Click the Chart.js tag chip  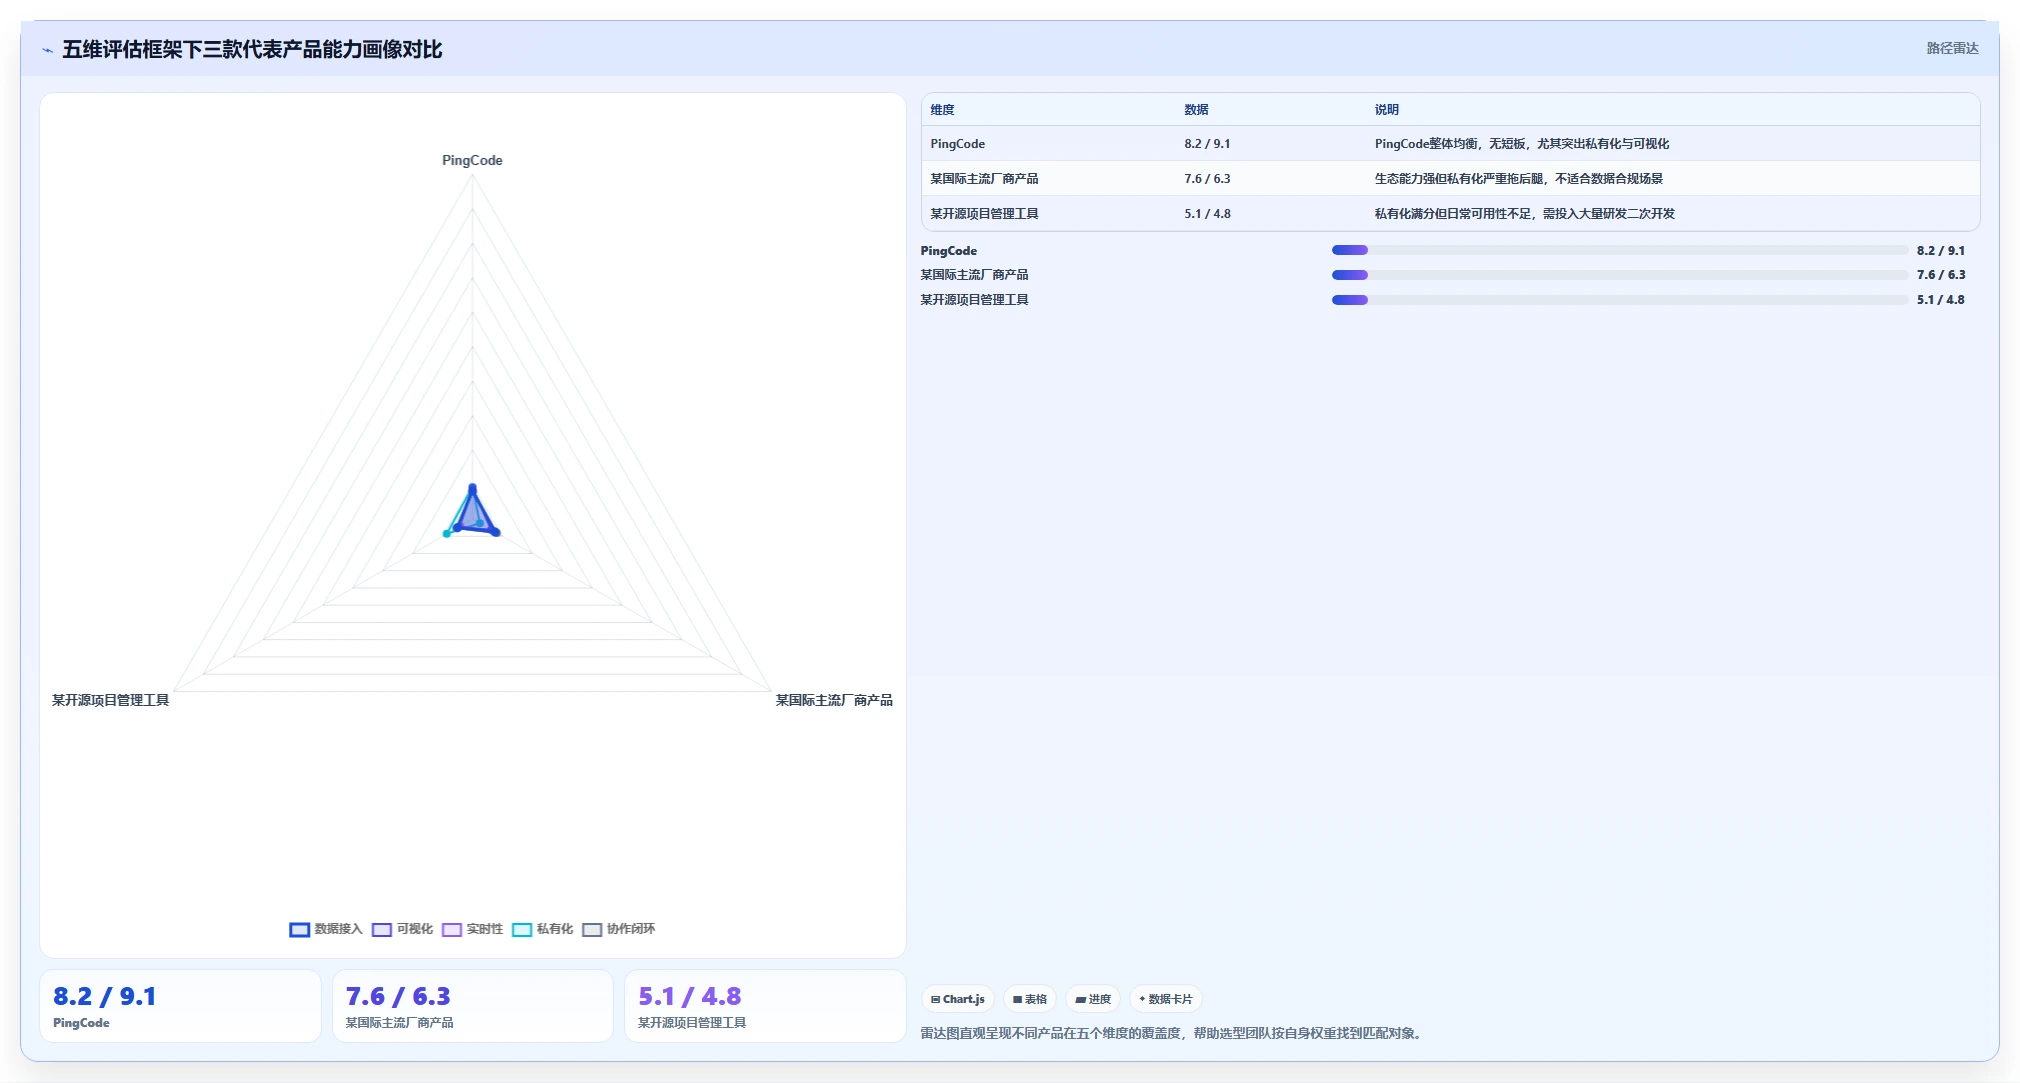958,999
